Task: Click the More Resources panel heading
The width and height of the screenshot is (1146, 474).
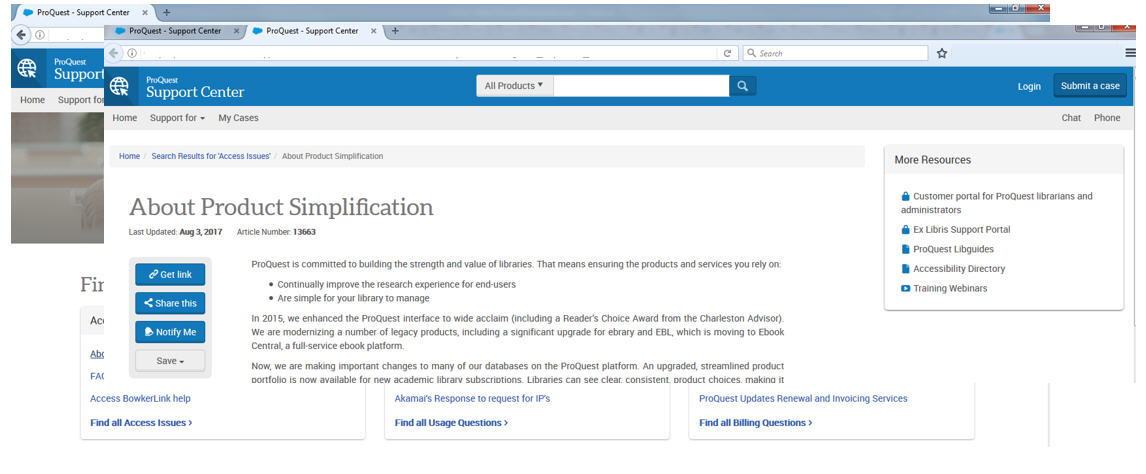Action: tap(933, 160)
